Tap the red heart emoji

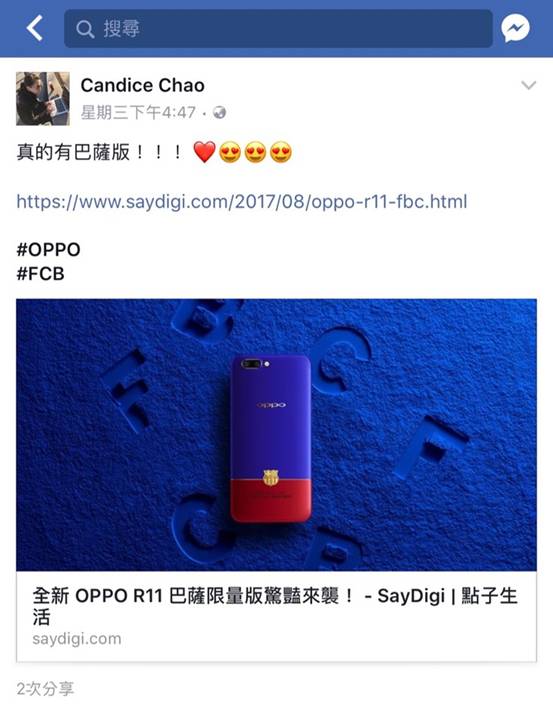click(204, 152)
